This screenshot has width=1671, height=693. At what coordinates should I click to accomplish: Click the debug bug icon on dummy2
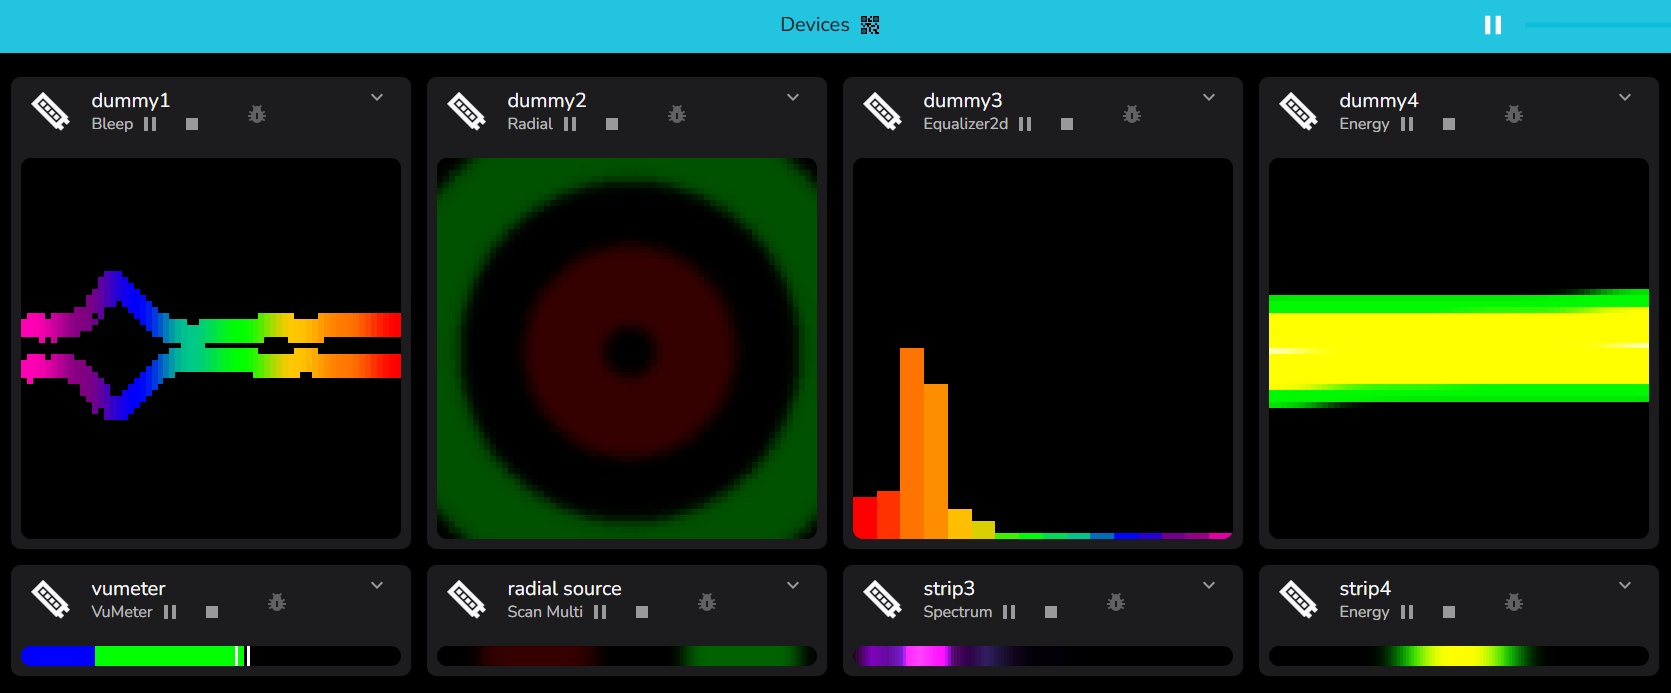[x=677, y=114]
